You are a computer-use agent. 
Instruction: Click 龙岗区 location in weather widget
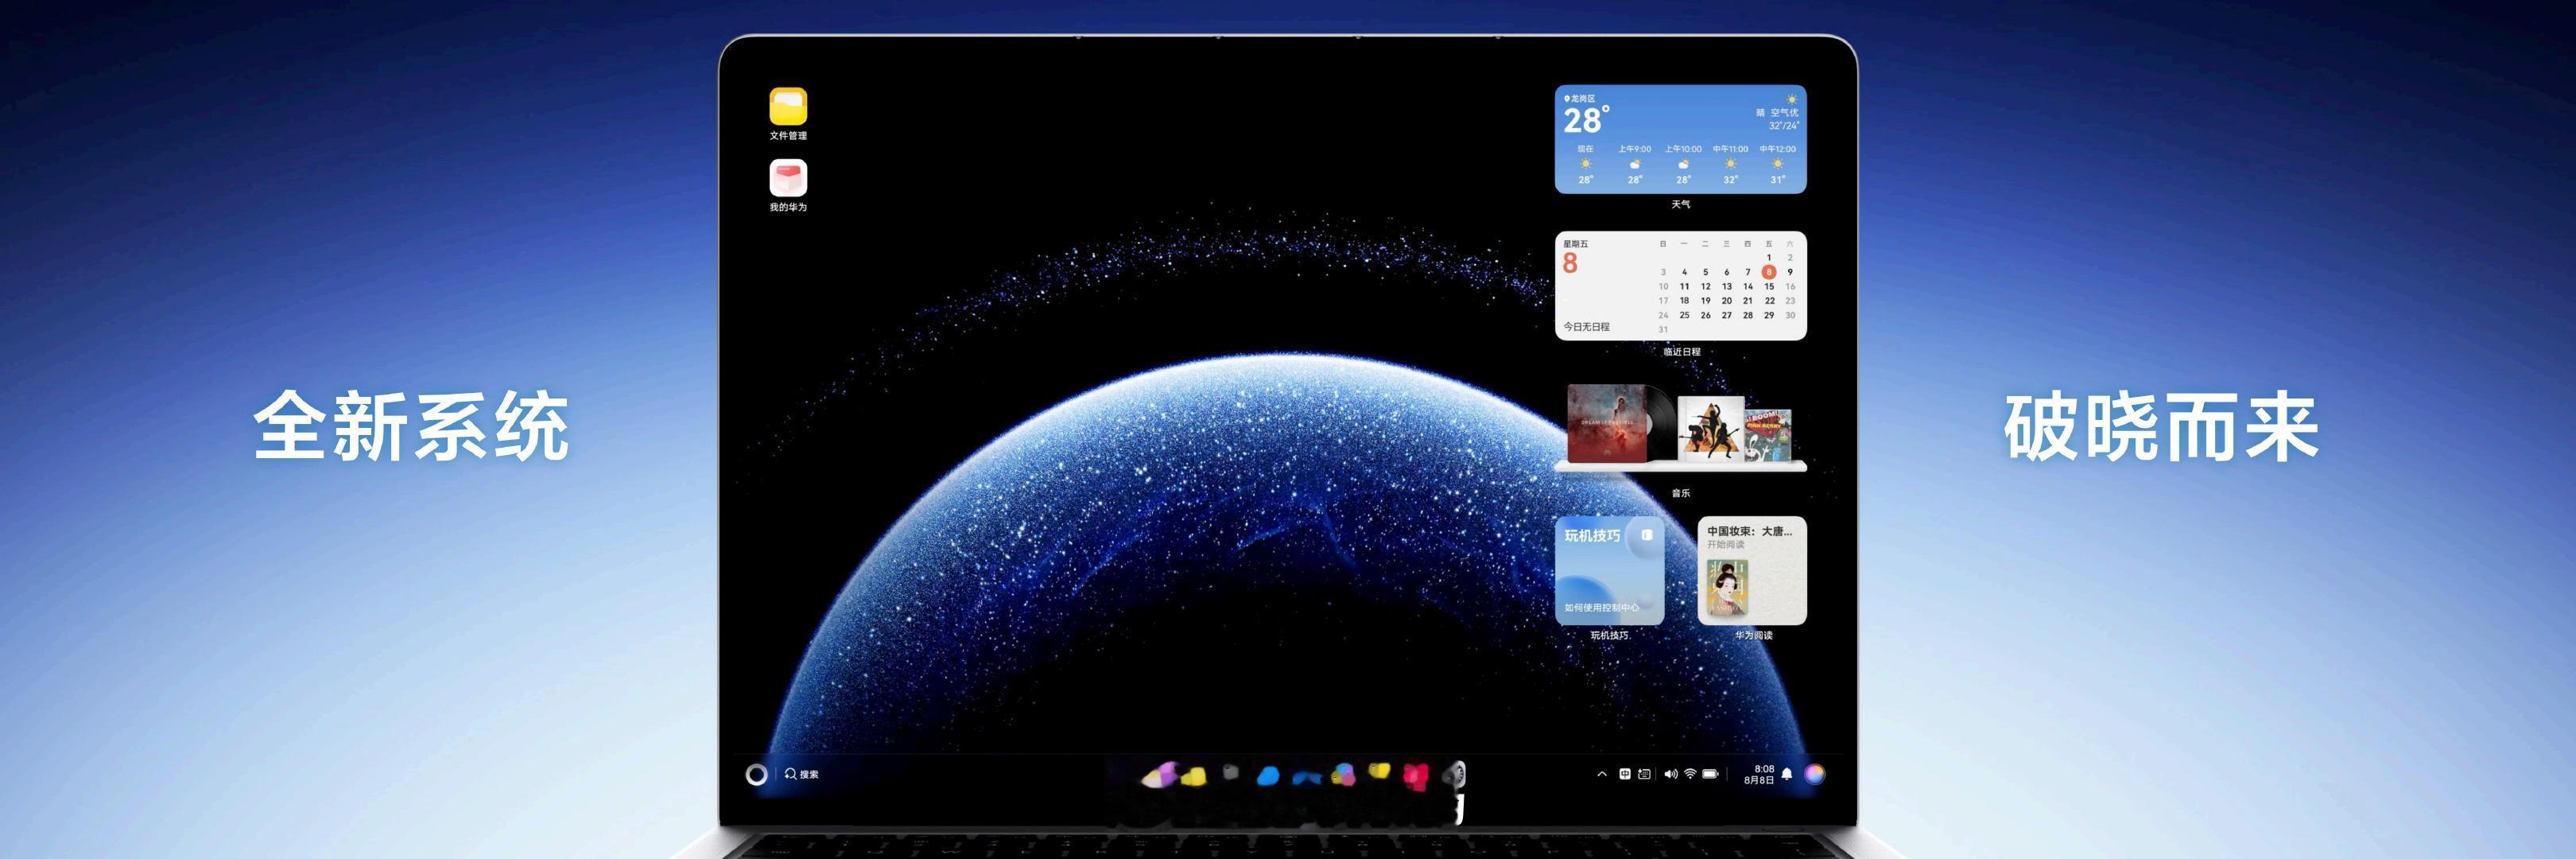[x=1580, y=99]
